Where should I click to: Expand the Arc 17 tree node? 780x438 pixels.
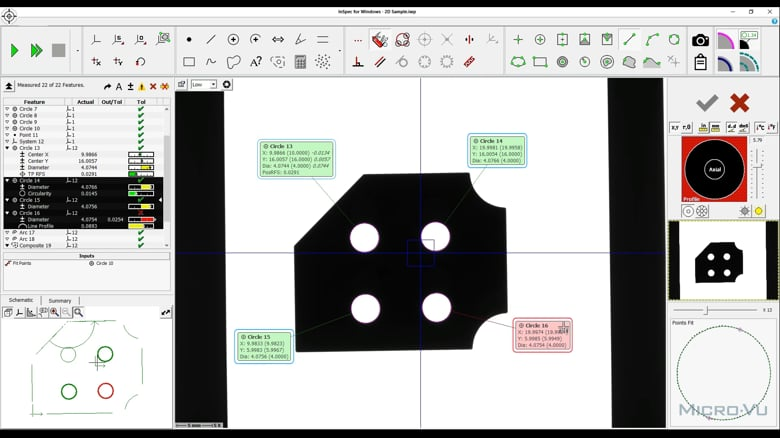click(x=7, y=232)
